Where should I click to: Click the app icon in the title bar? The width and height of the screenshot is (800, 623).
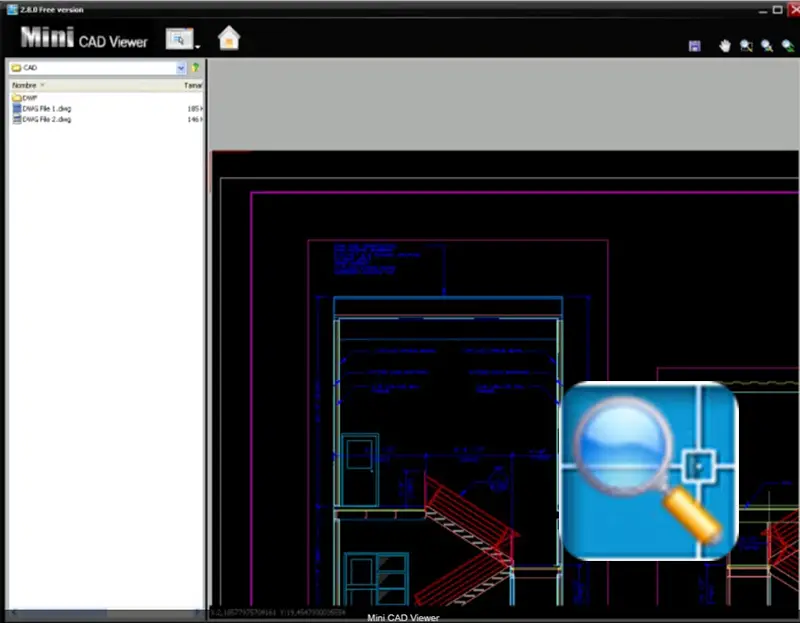click(12, 9)
